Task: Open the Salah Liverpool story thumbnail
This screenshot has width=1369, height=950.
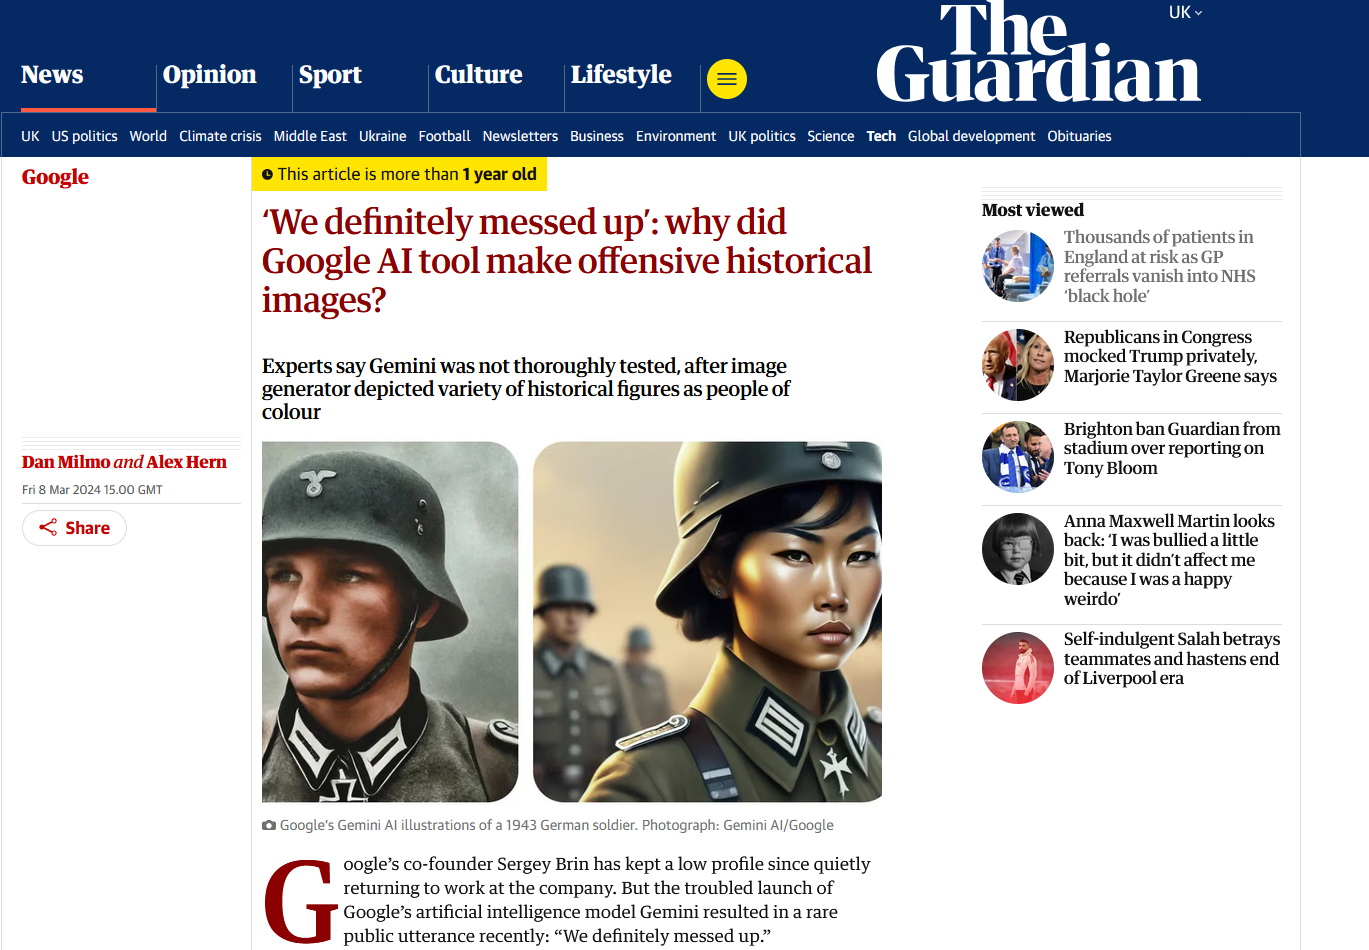Action: [1018, 668]
